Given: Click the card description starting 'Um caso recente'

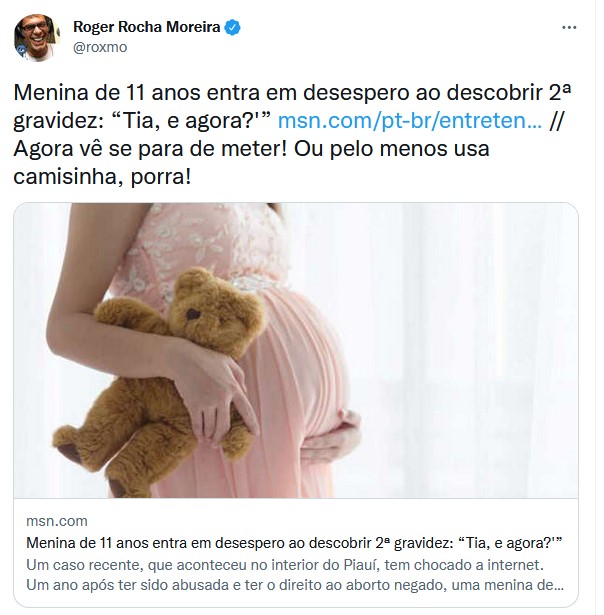Looking at the screenshot, I should (285, 565).
